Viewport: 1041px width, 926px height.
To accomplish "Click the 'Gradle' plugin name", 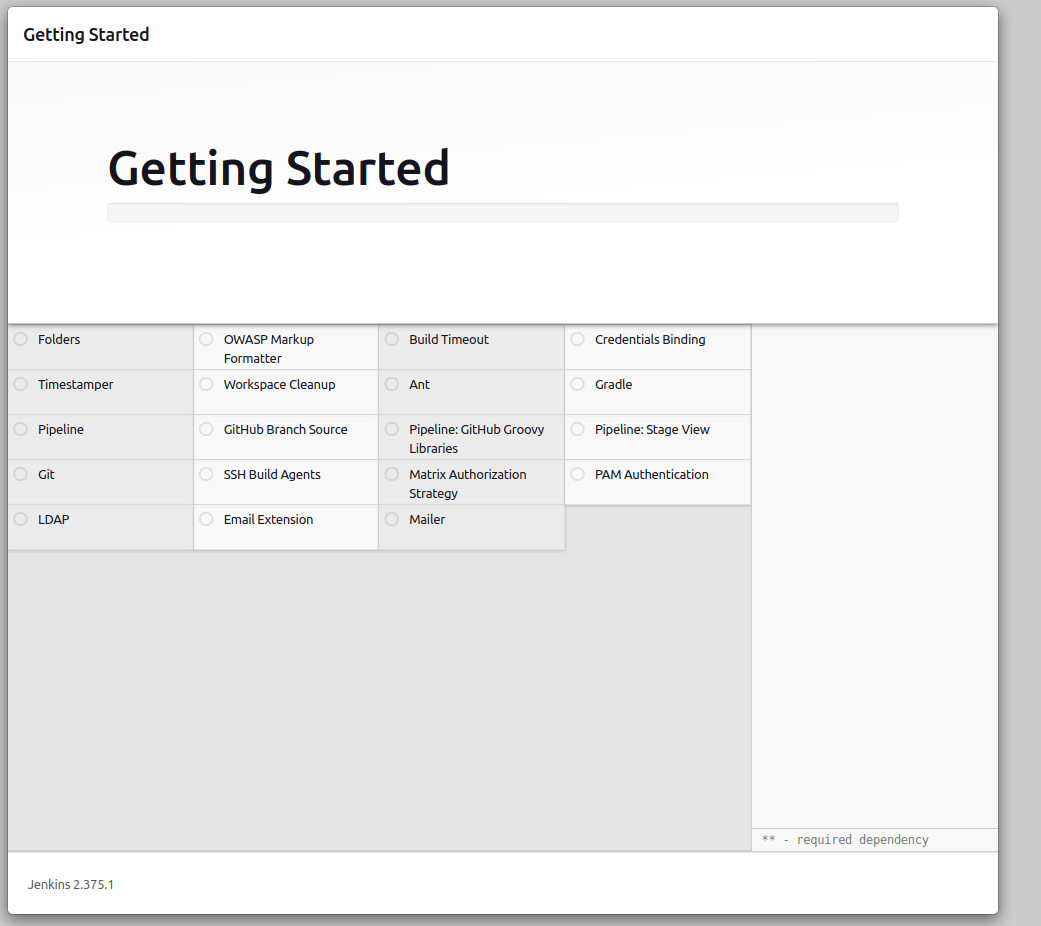I will [x=613, y=384].
